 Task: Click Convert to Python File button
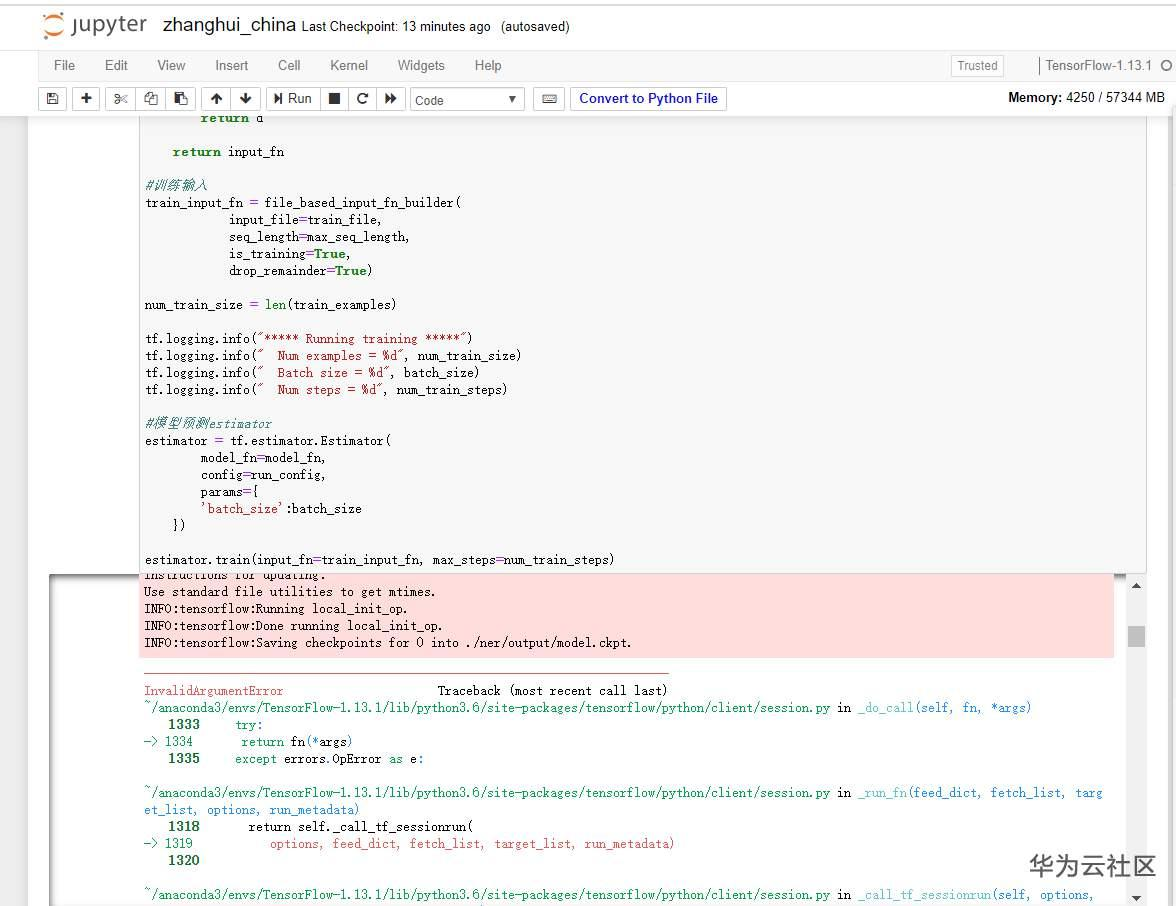(648, 99)
